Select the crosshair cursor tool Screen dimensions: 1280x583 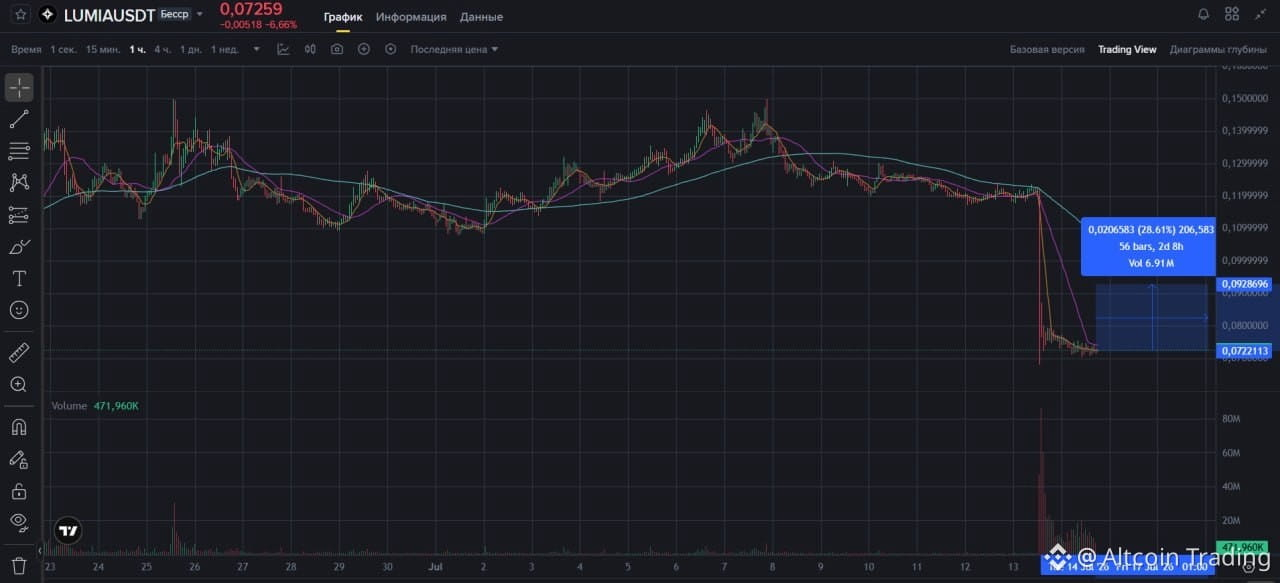pyautogui.click(x=19, y=87)
